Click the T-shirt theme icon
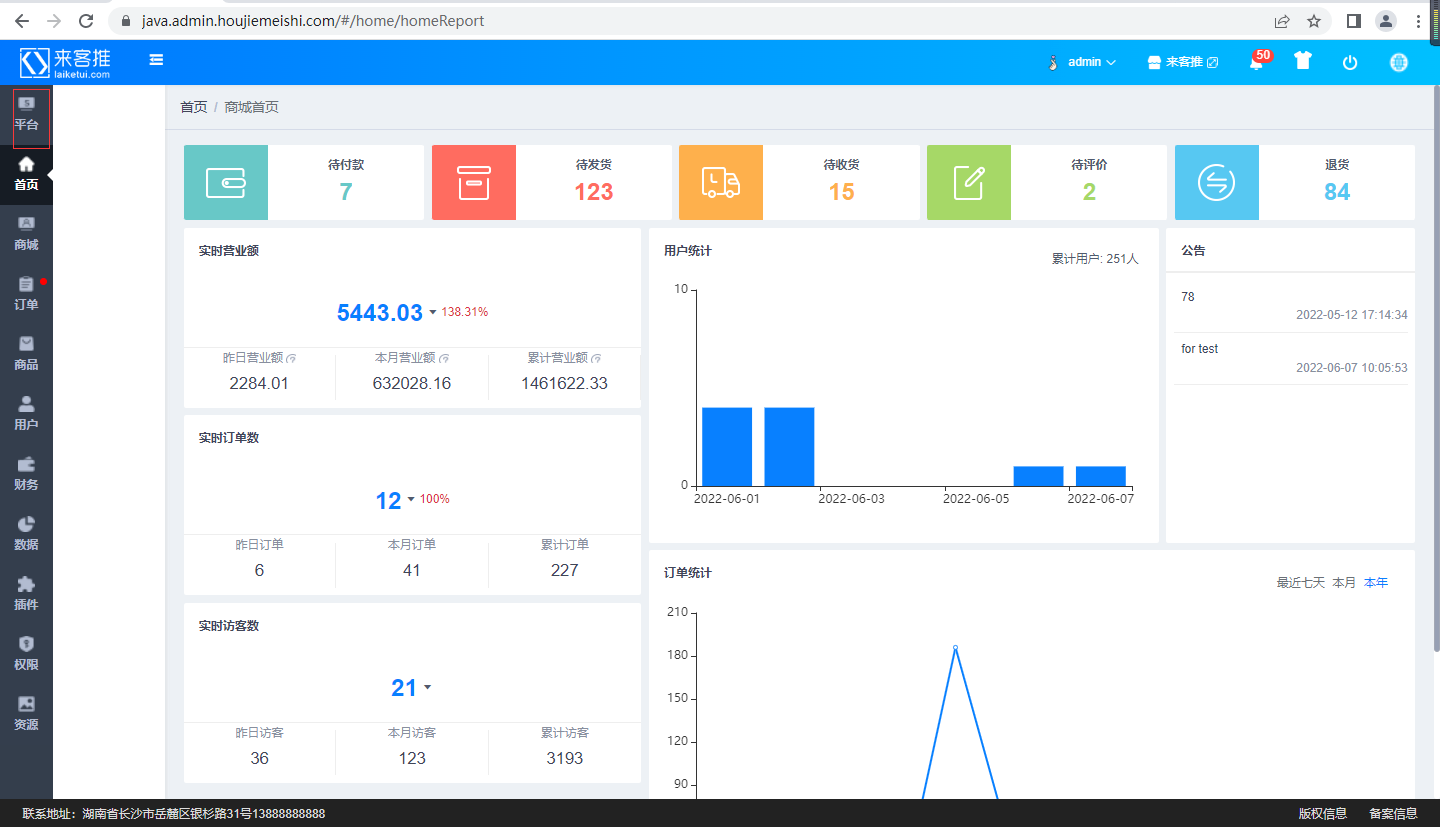This screenshot has height=827, width=1440. [1302, 61]
